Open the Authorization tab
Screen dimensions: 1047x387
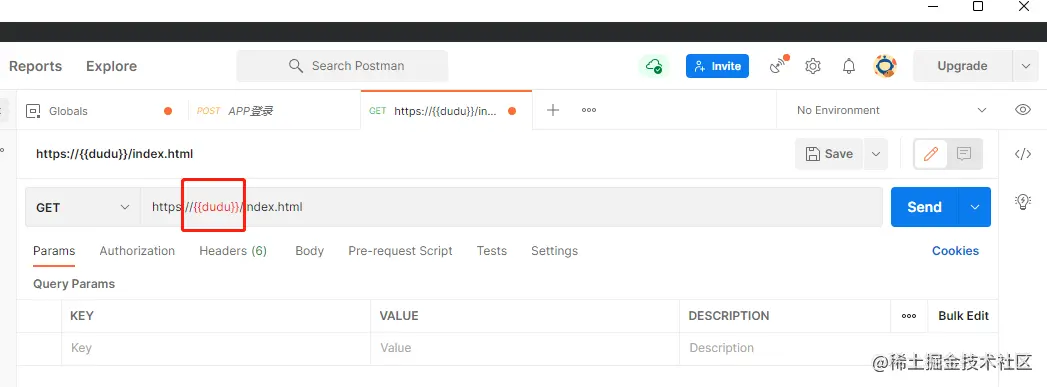click(x=137, y=251)
